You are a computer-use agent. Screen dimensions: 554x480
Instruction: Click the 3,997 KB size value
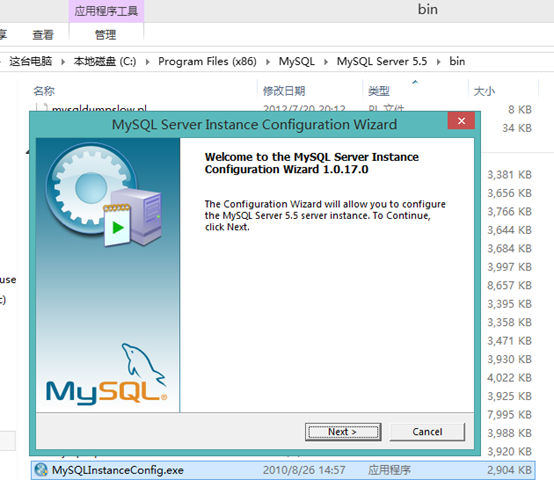click(x=509, y=267)
